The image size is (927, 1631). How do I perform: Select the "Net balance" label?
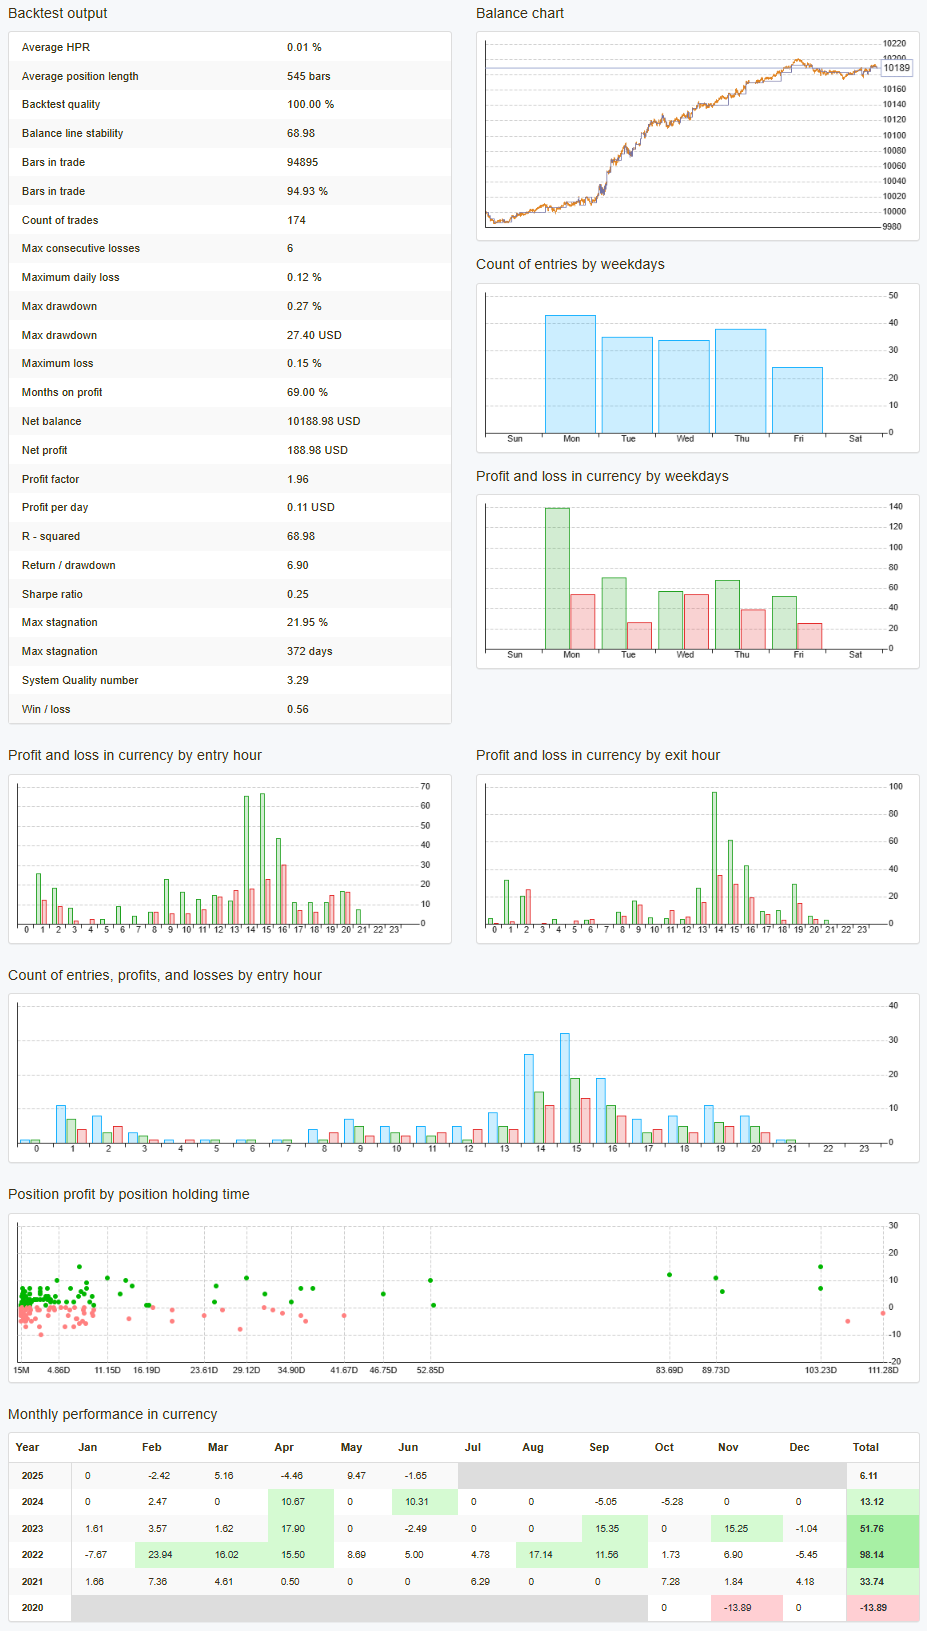[x=51, y=421]
